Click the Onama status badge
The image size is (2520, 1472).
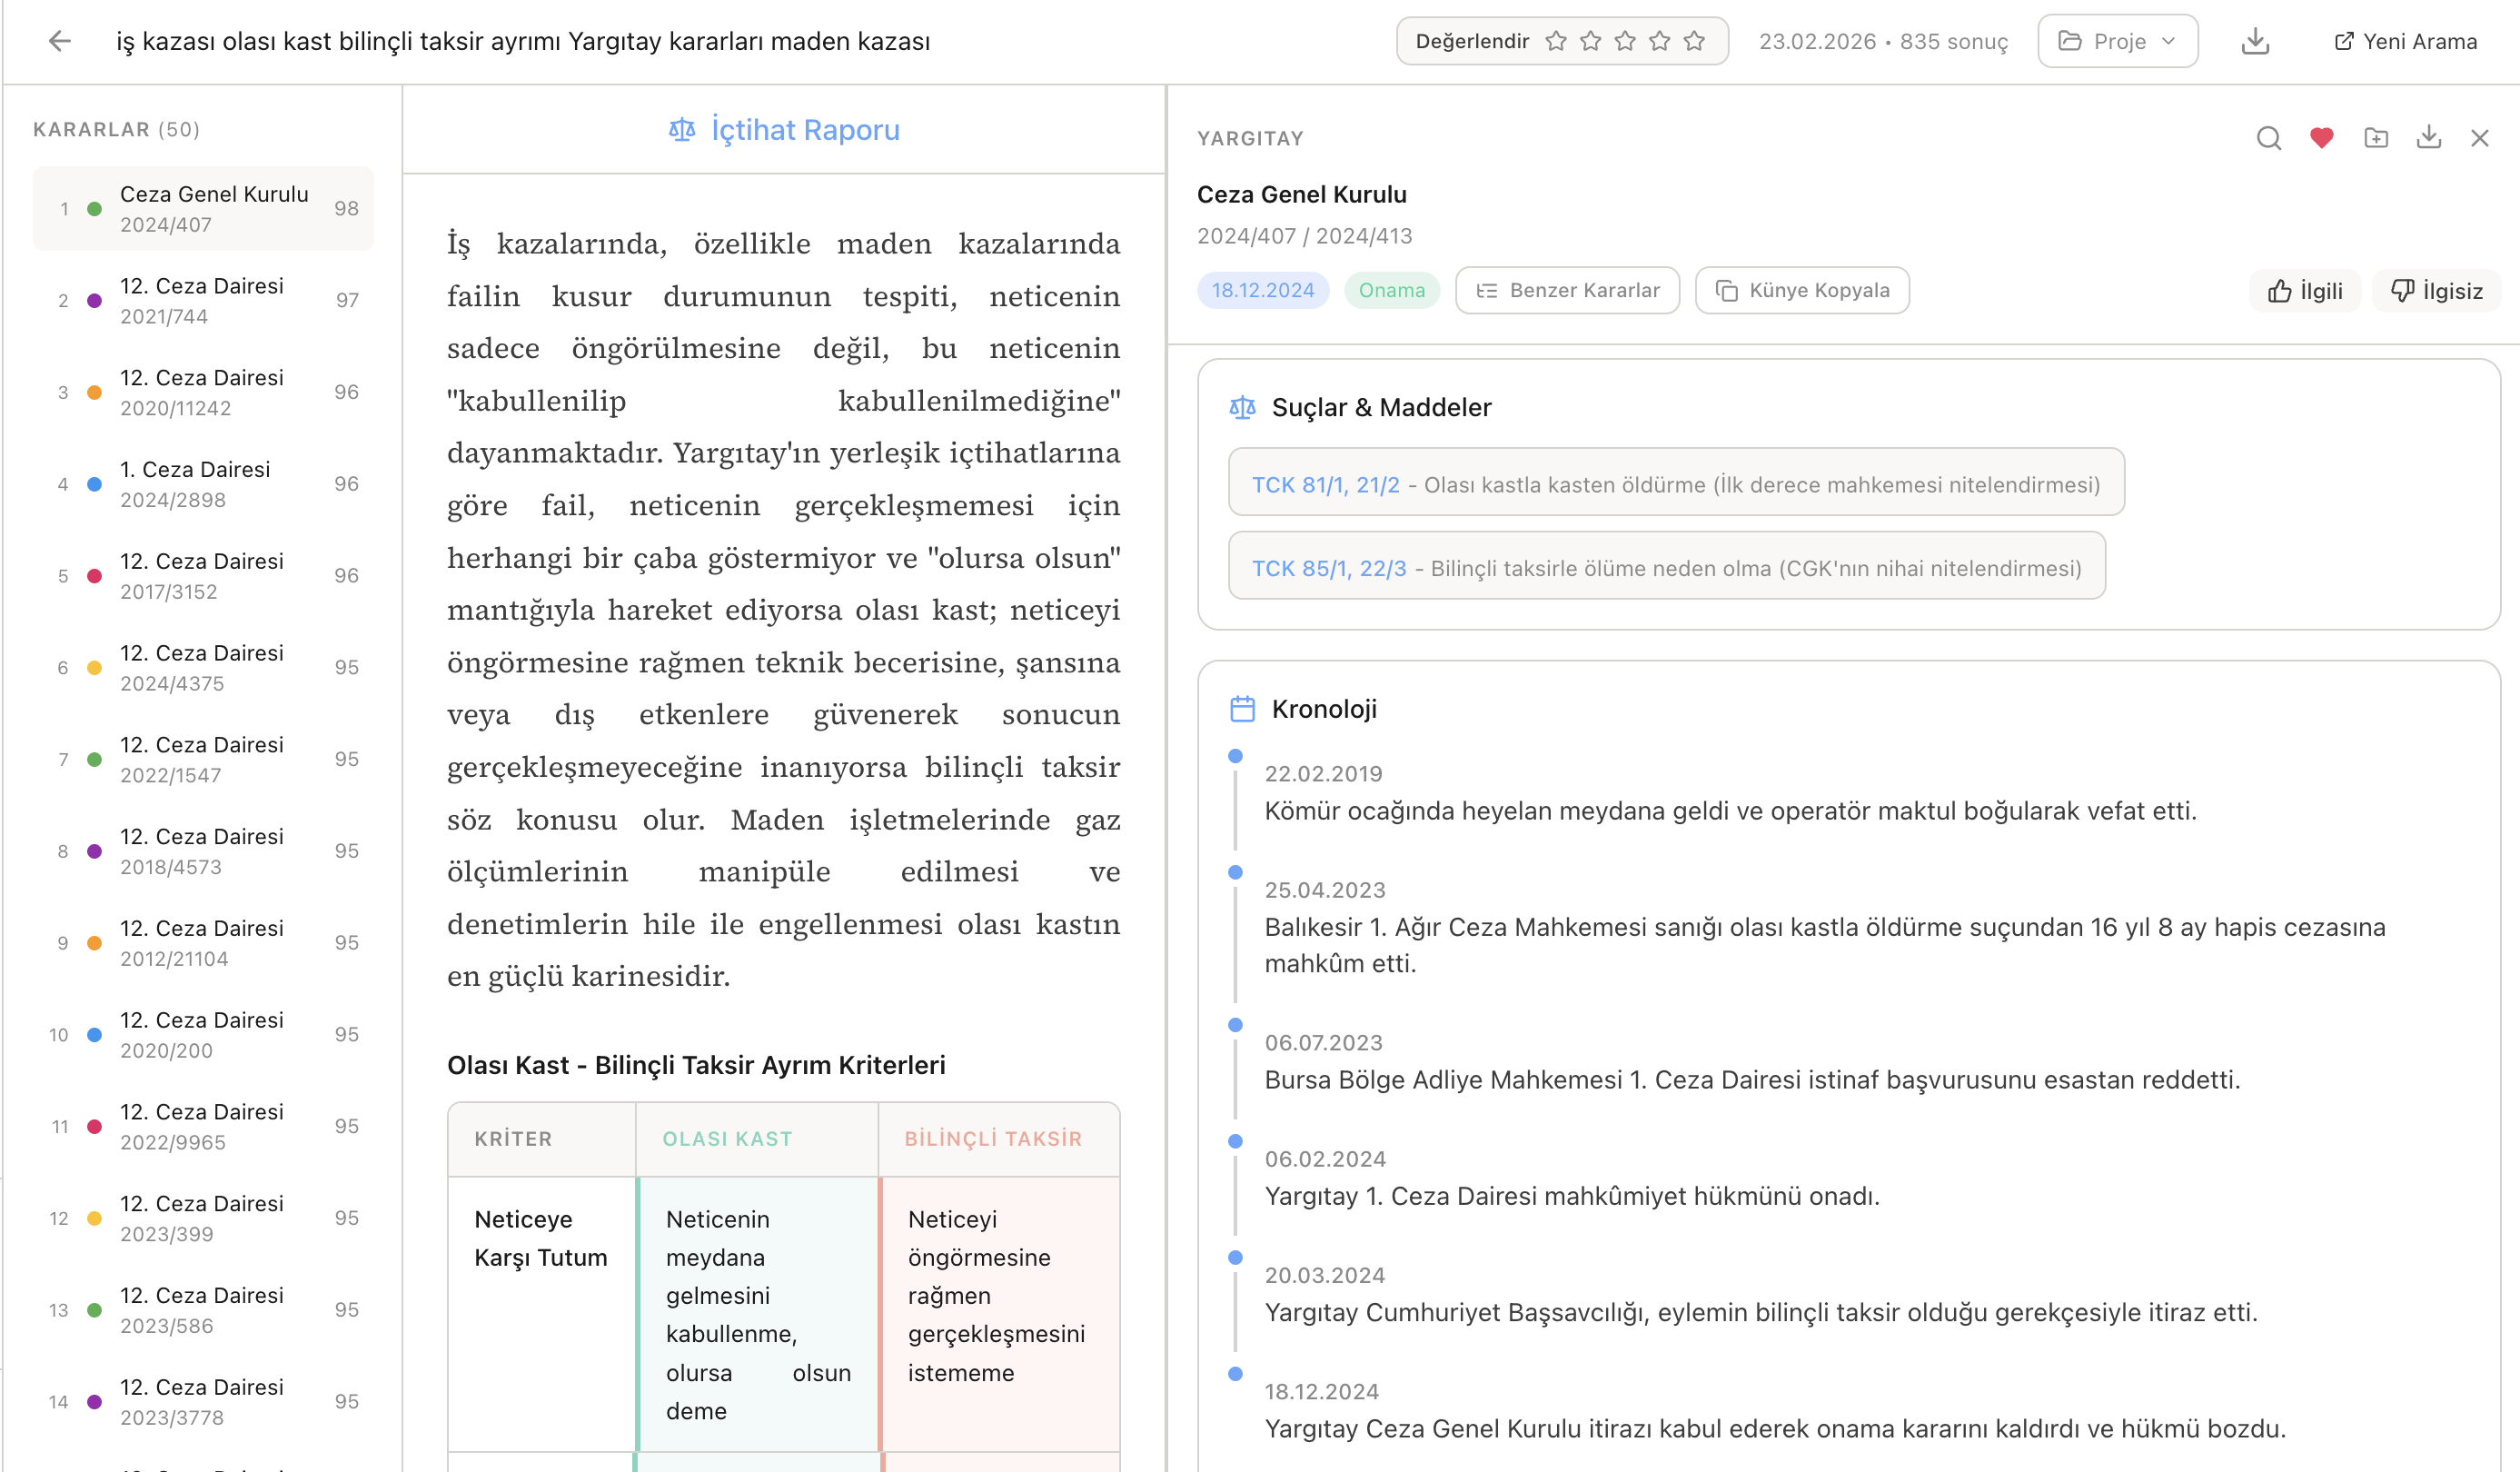(1392, 290)
